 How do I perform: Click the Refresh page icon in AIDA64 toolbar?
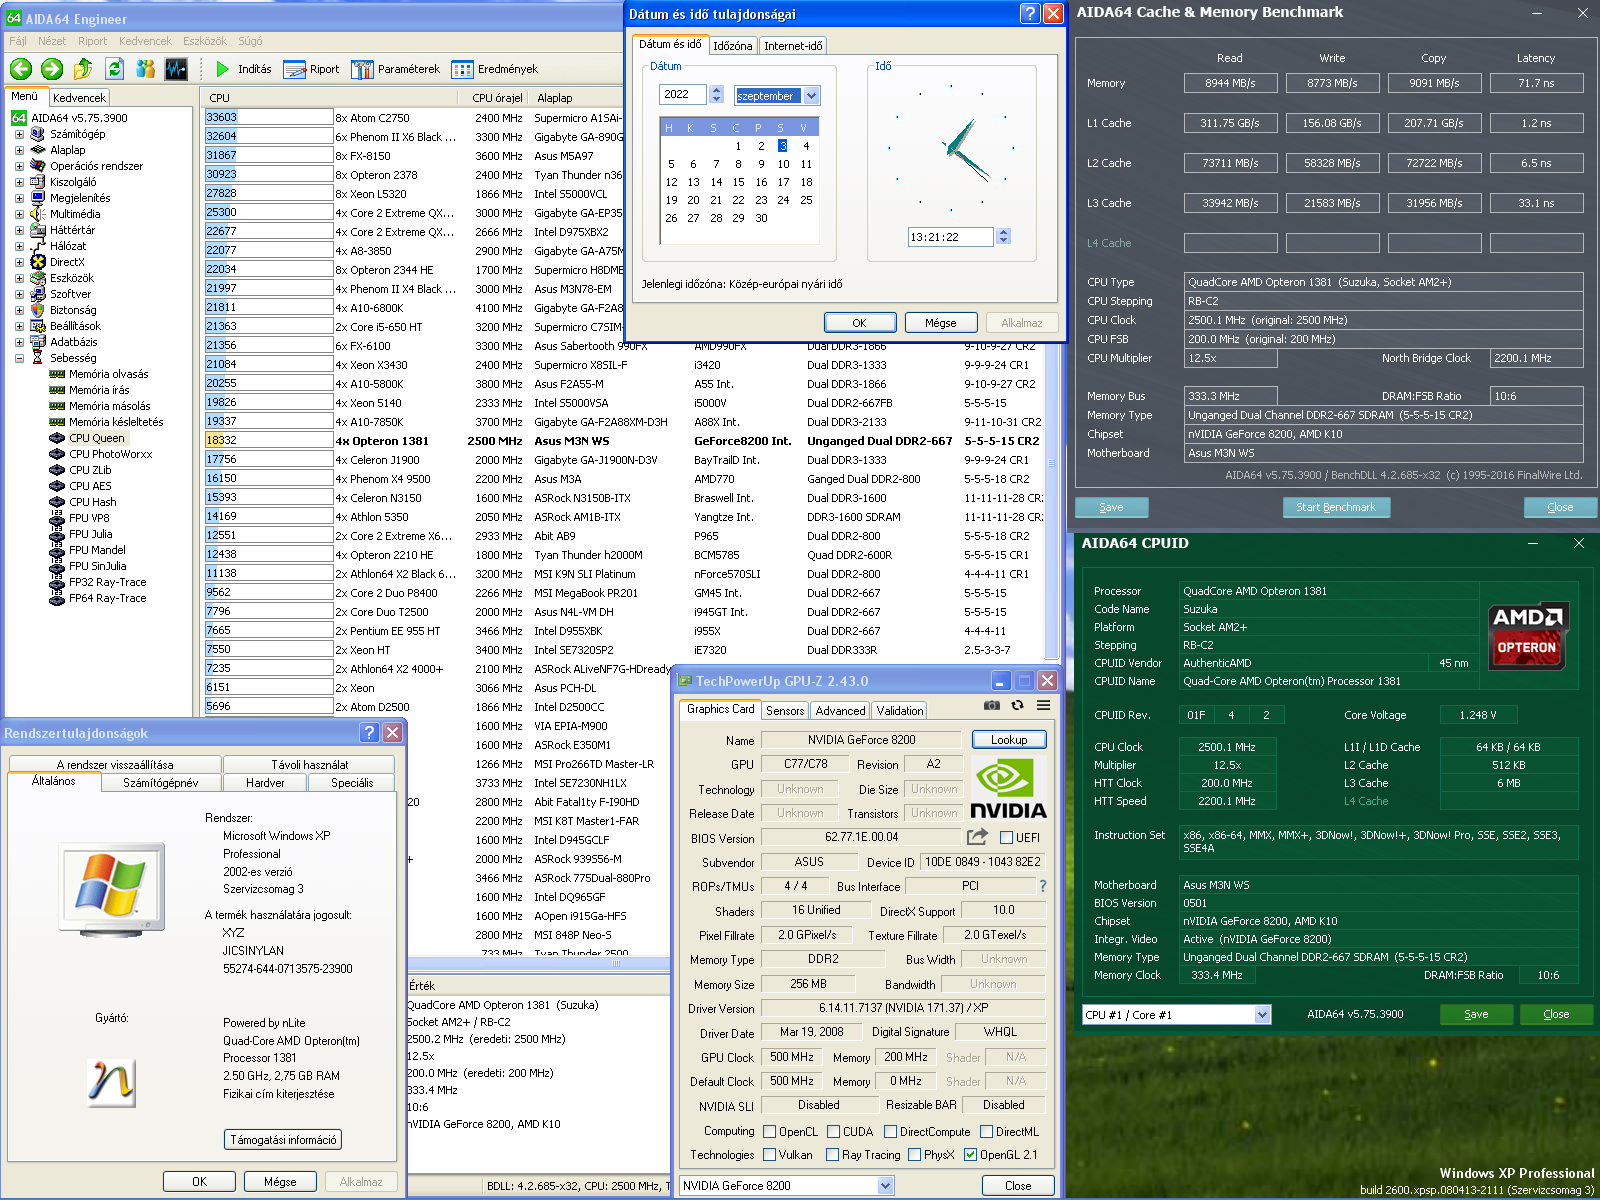coord(114,69)
